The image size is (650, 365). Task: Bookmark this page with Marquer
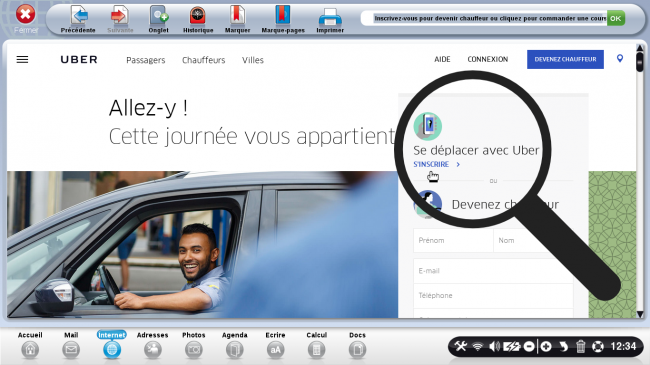(238, 16)
